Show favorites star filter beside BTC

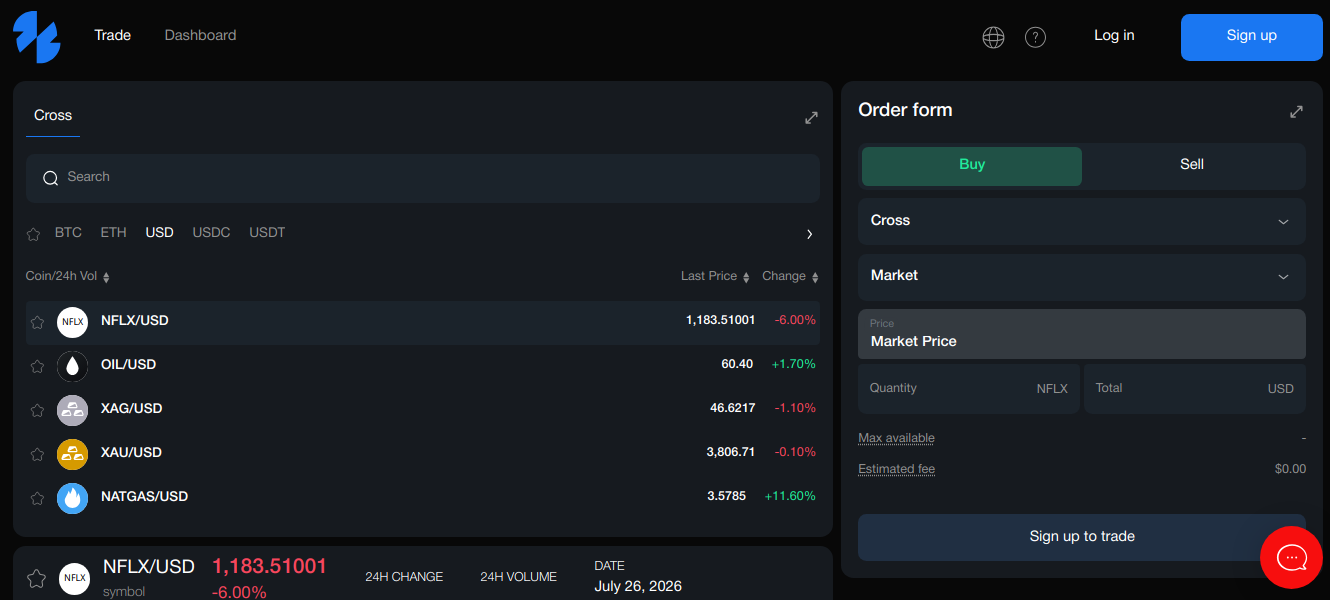pos(33,234)
